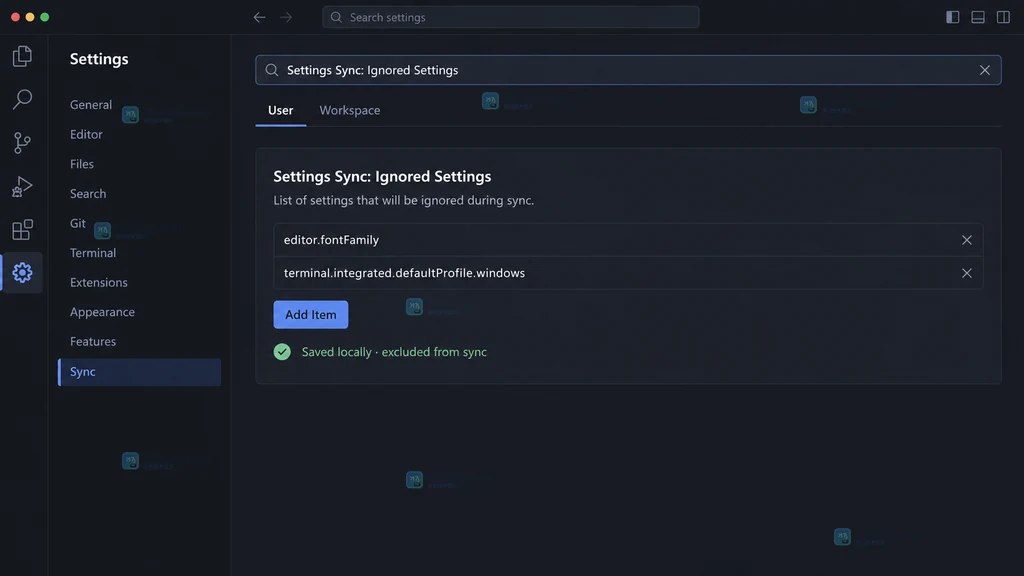Image resolution: width=1024 pixels, height=576 pixels.
Task: Select the terminal.integrated.defaultProfile.windows entry text
Action: [404, 273]
